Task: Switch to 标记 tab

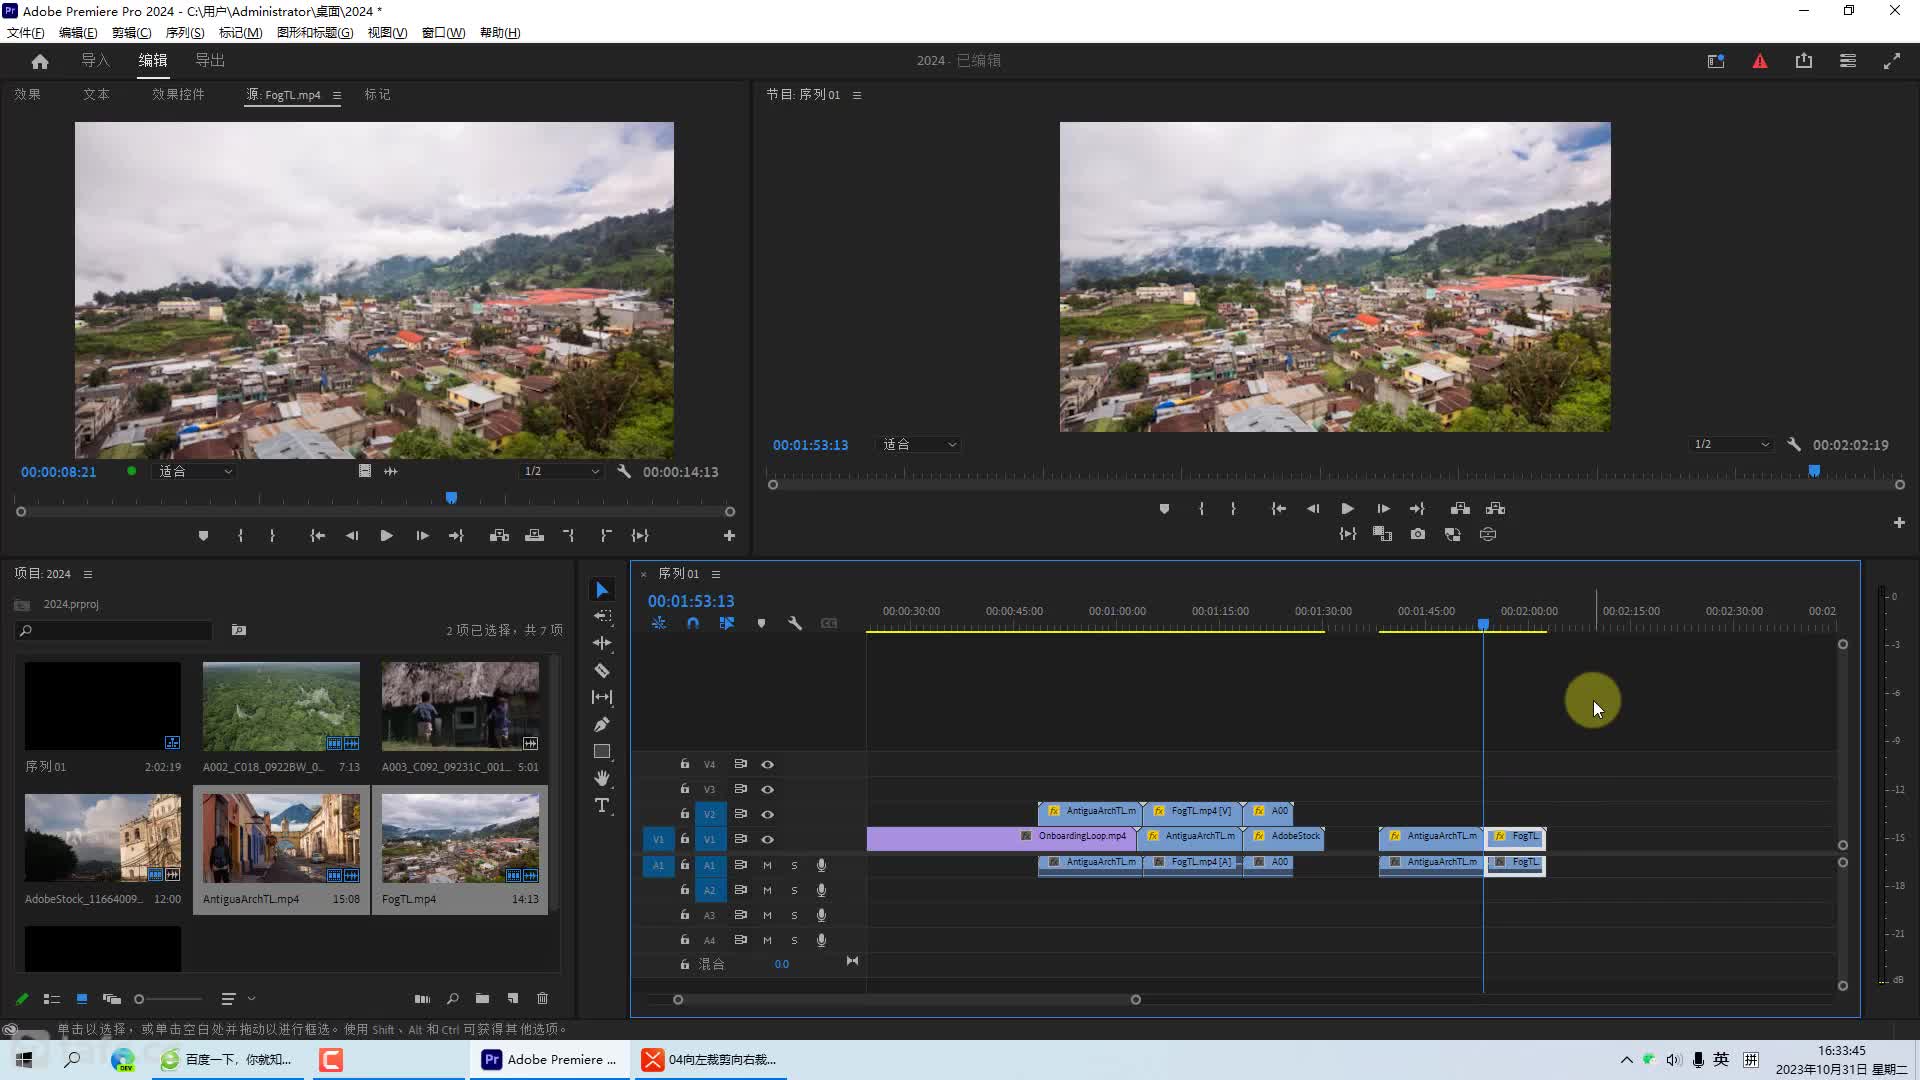Action: (x=377, y=95)
